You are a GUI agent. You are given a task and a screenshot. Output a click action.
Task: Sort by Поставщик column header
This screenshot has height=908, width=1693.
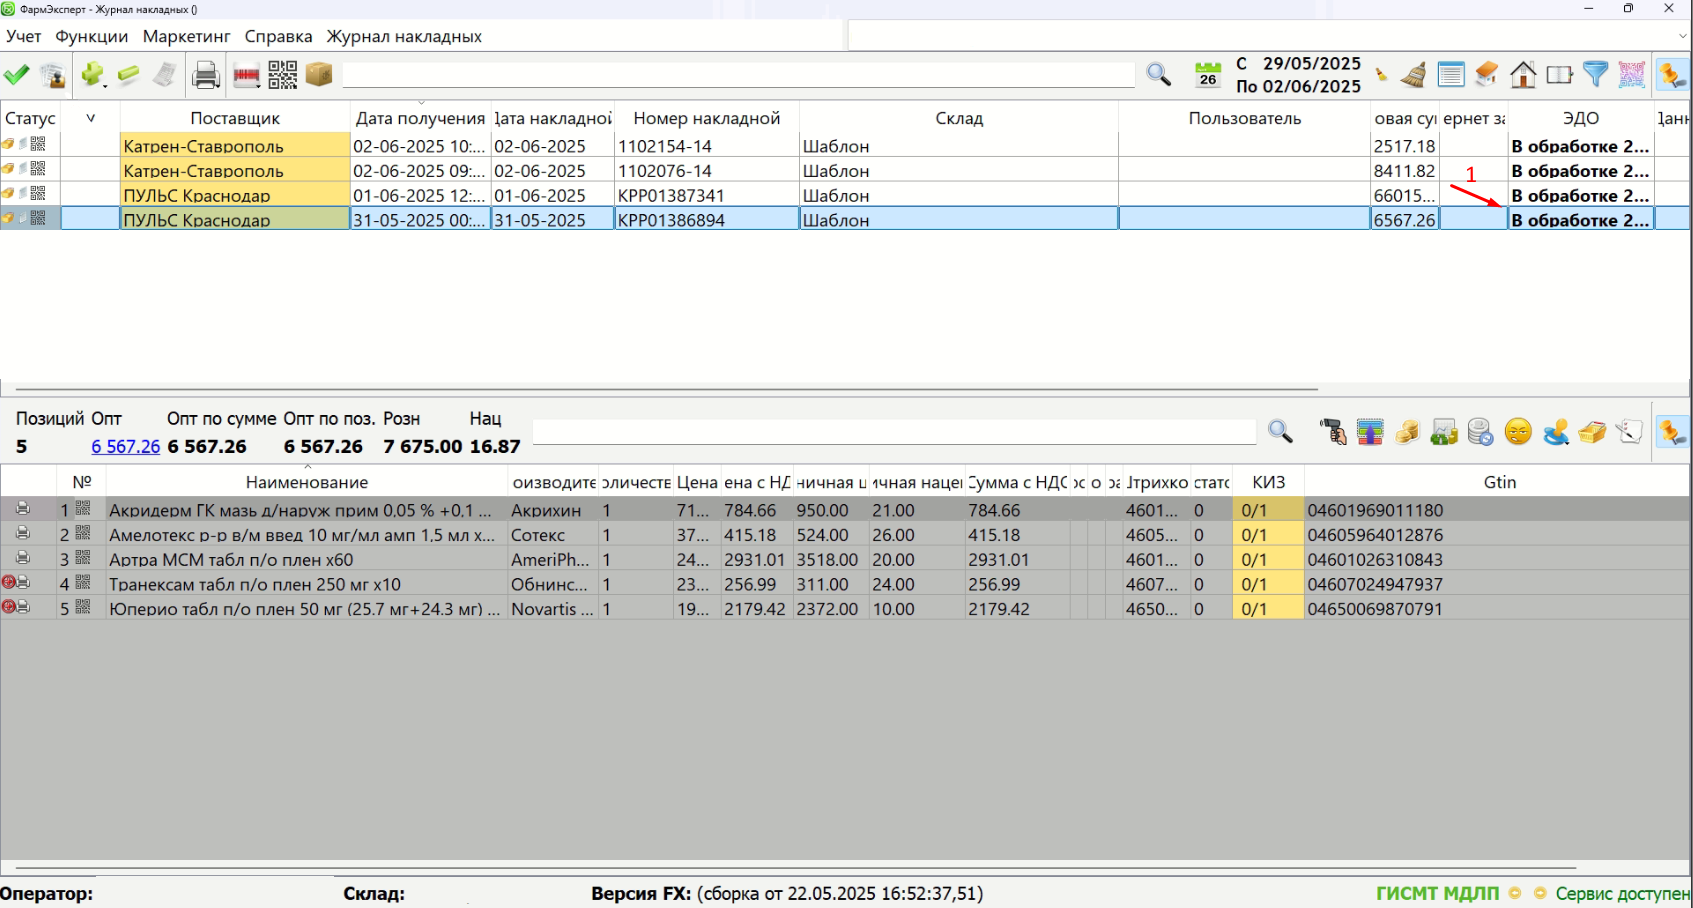click(x=235, y=118)
